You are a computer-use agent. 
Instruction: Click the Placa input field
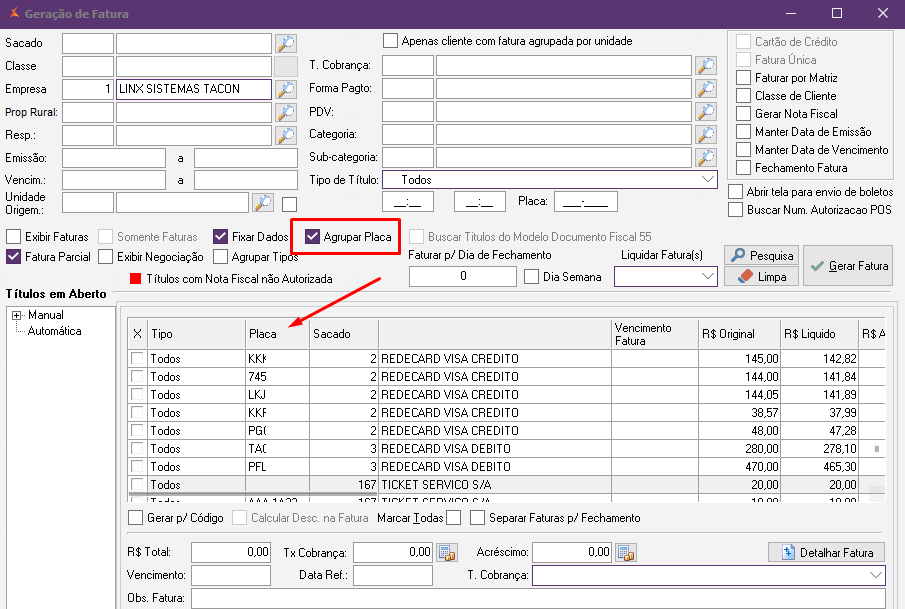pos(586,202)
